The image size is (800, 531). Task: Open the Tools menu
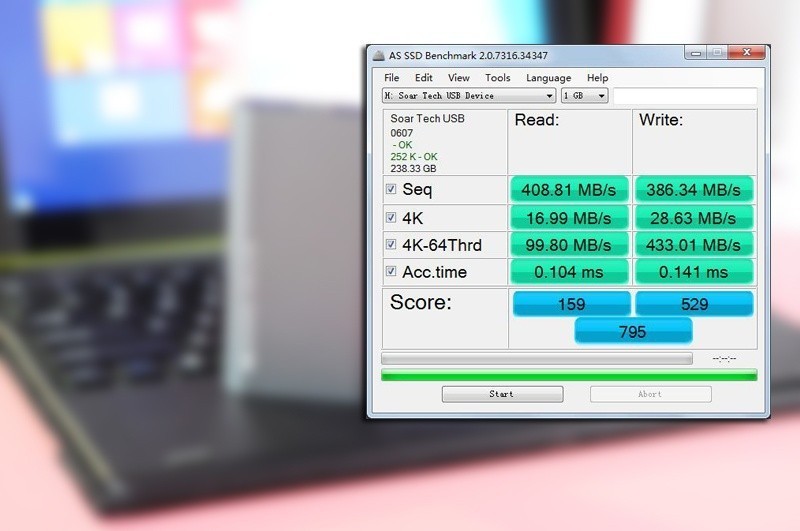497,78
